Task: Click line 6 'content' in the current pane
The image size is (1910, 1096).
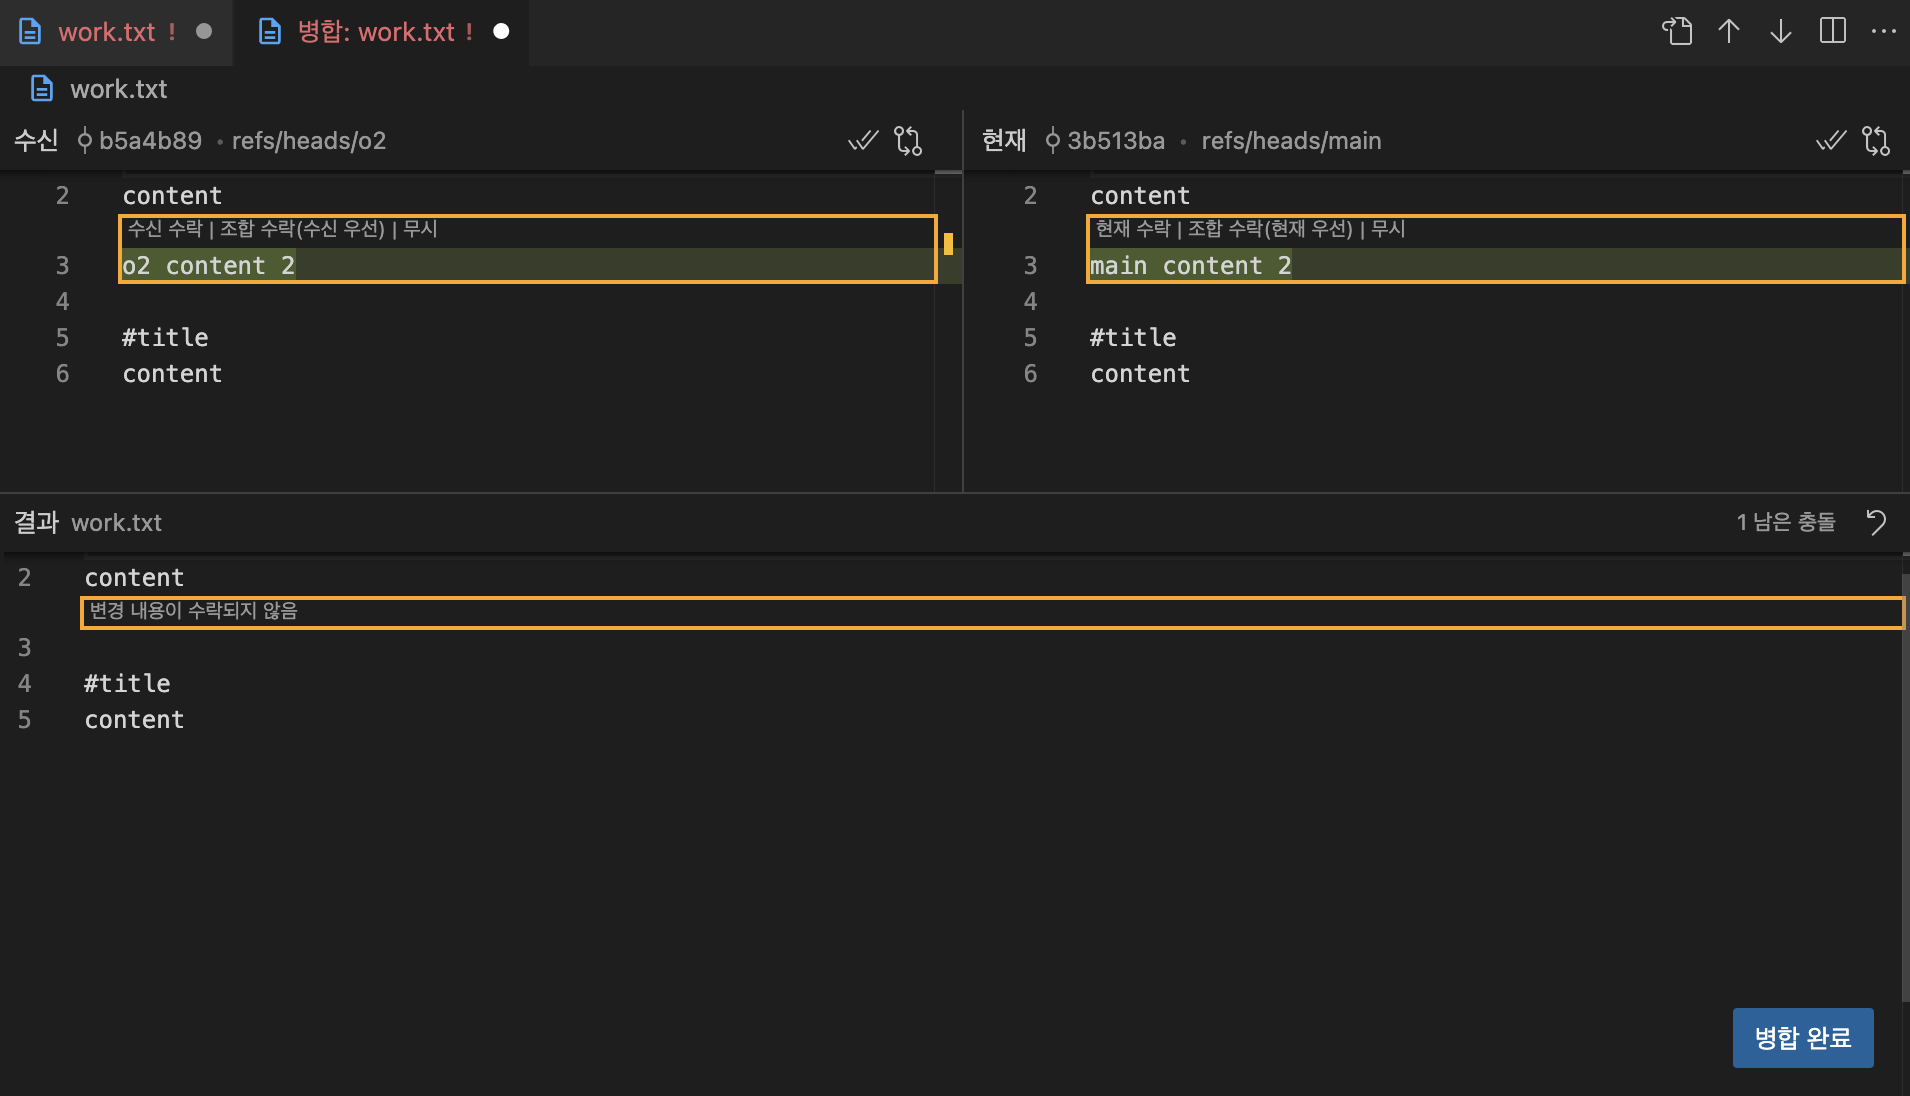Action: [1140, 374]
